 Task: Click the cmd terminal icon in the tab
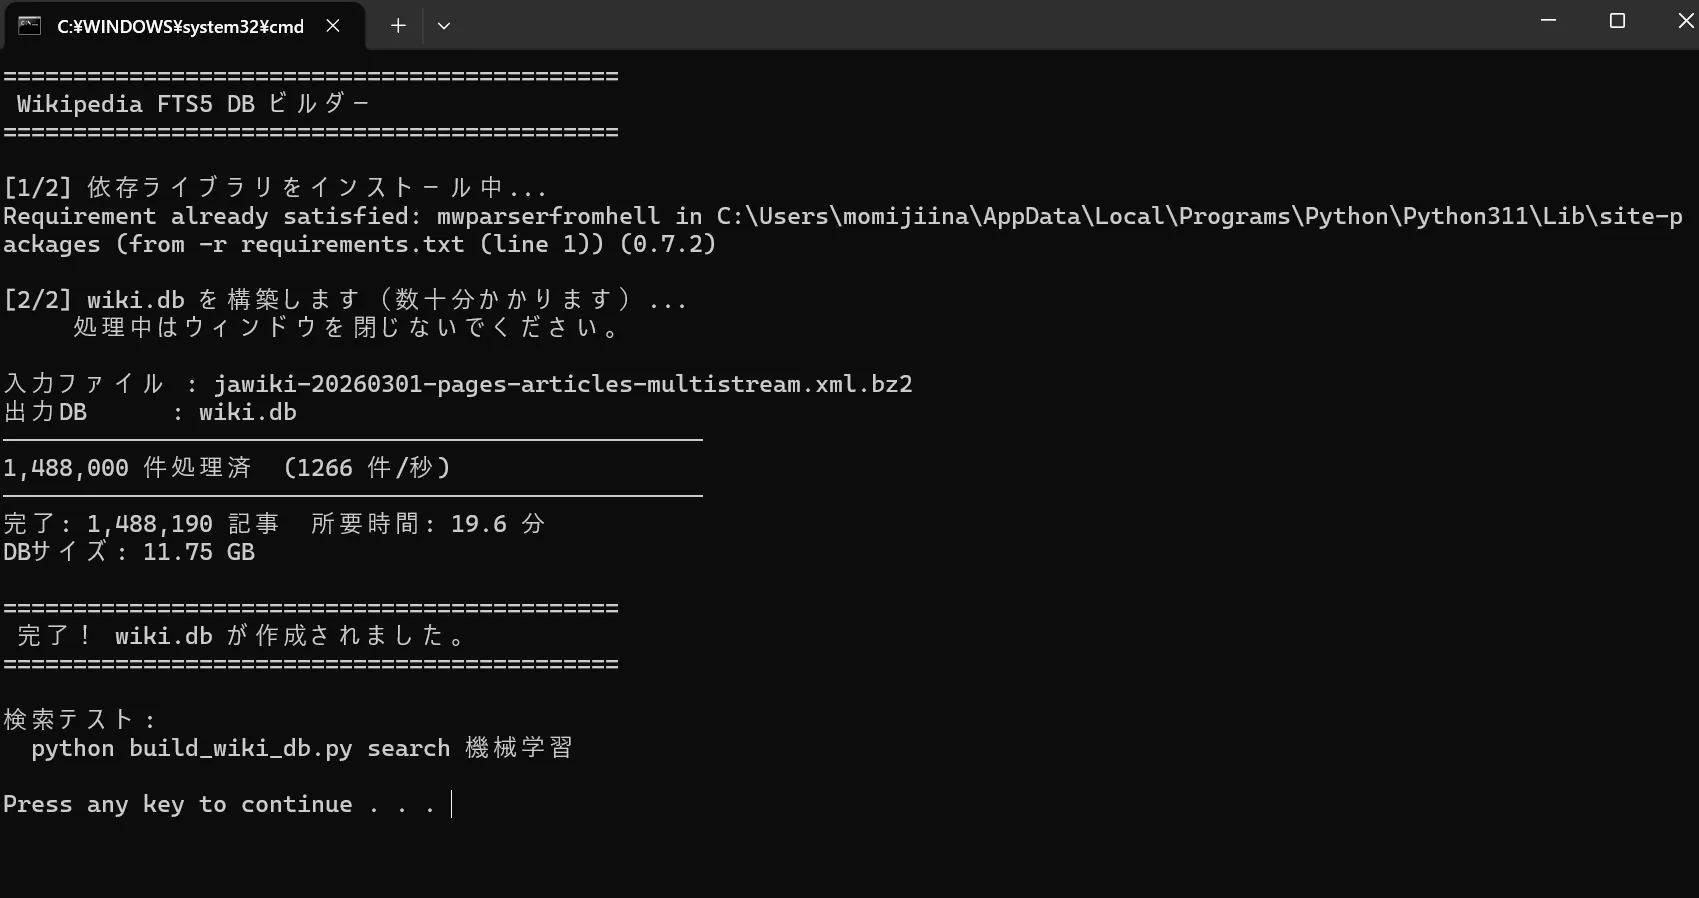click(x=30, y=26)
